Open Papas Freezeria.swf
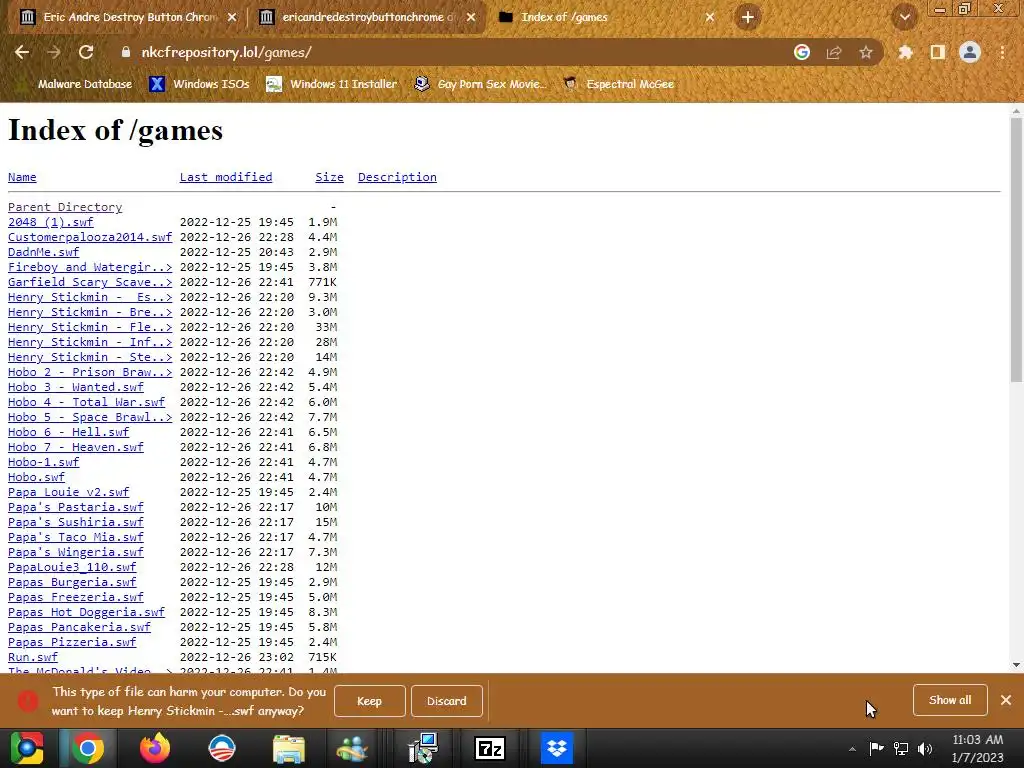This screenshot has height=768, width=1024. point(76,598)
